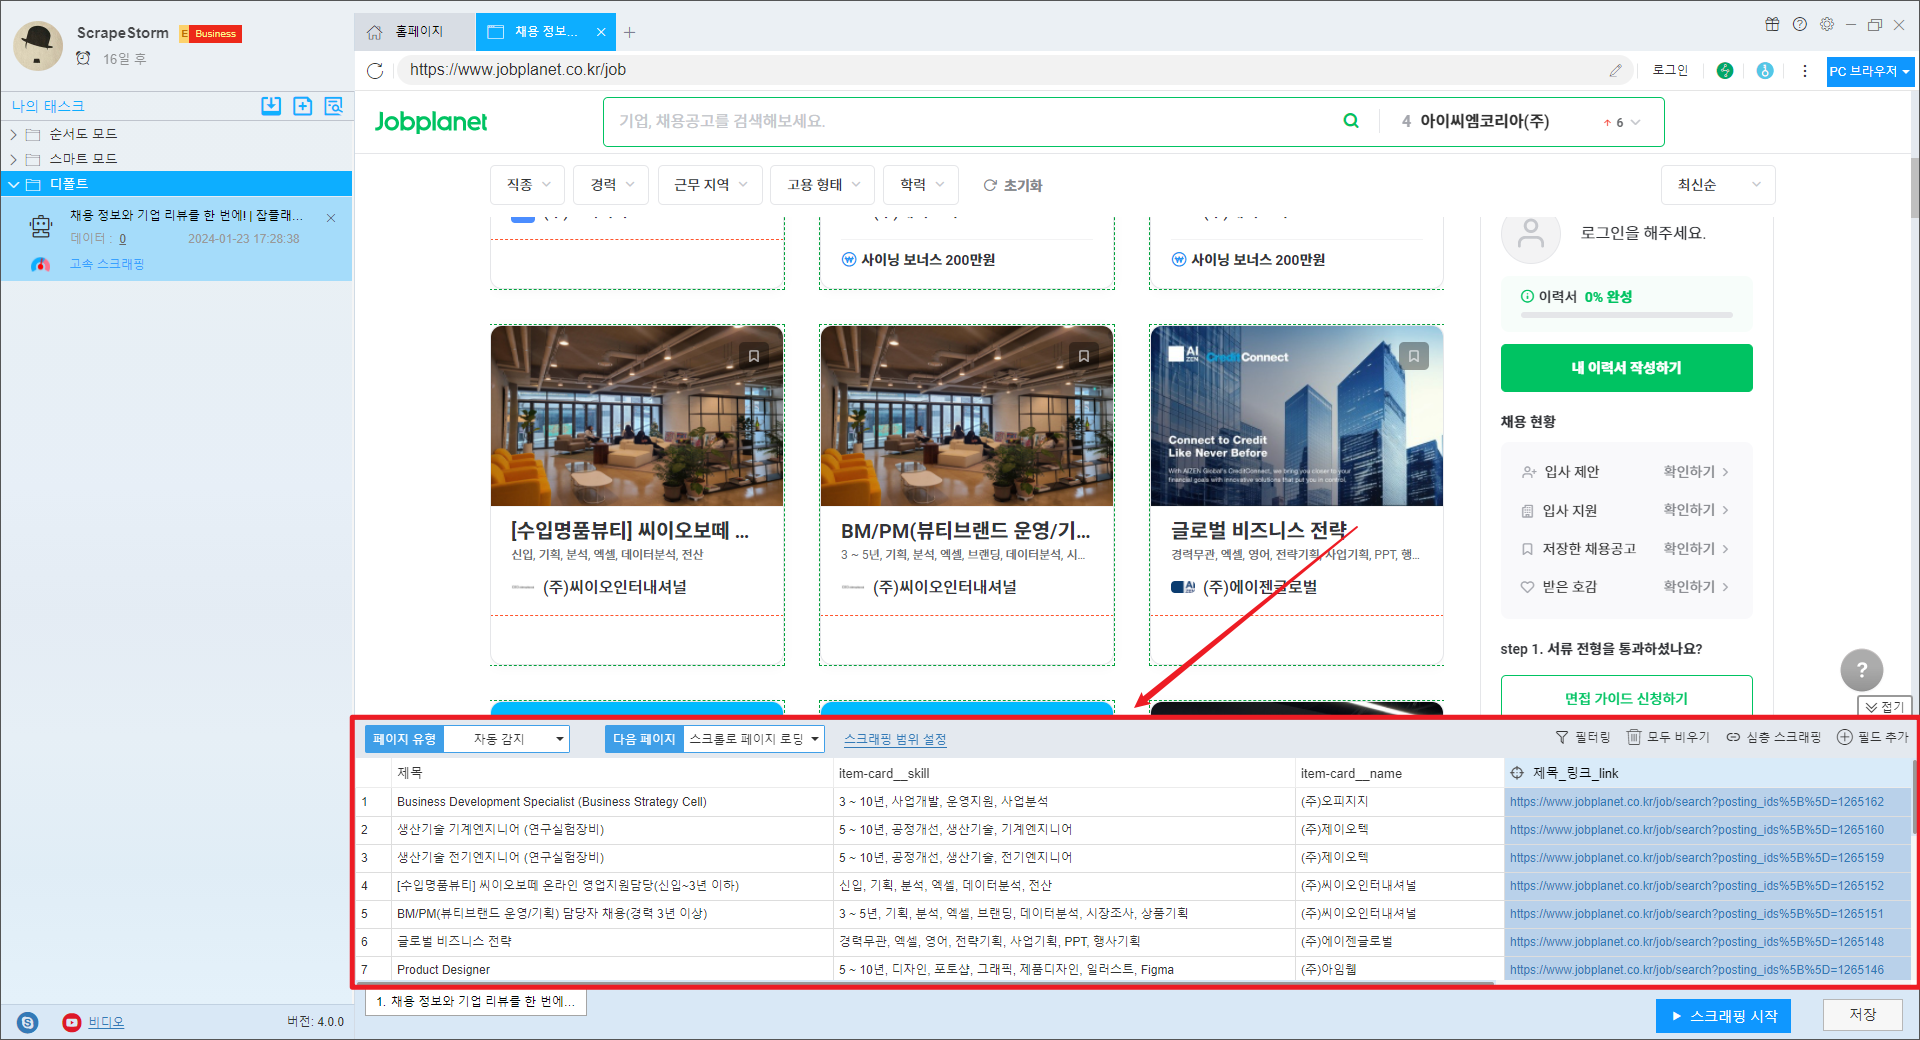Click the URL address field

pos(1002,70)
